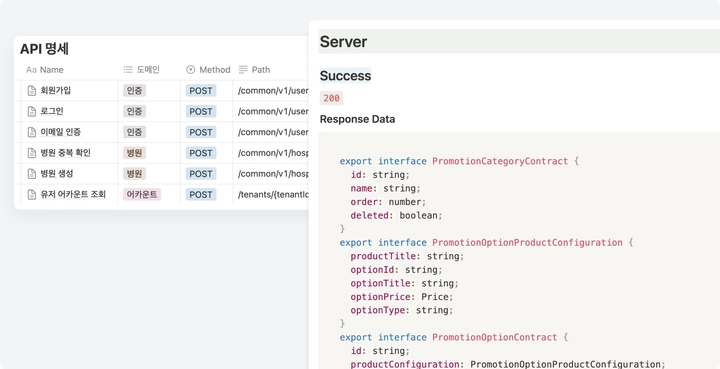Image resolution: width=720 pixels, height=369 pixels.
Task: Click the API 명세 database title
Action: pos(44,49)
